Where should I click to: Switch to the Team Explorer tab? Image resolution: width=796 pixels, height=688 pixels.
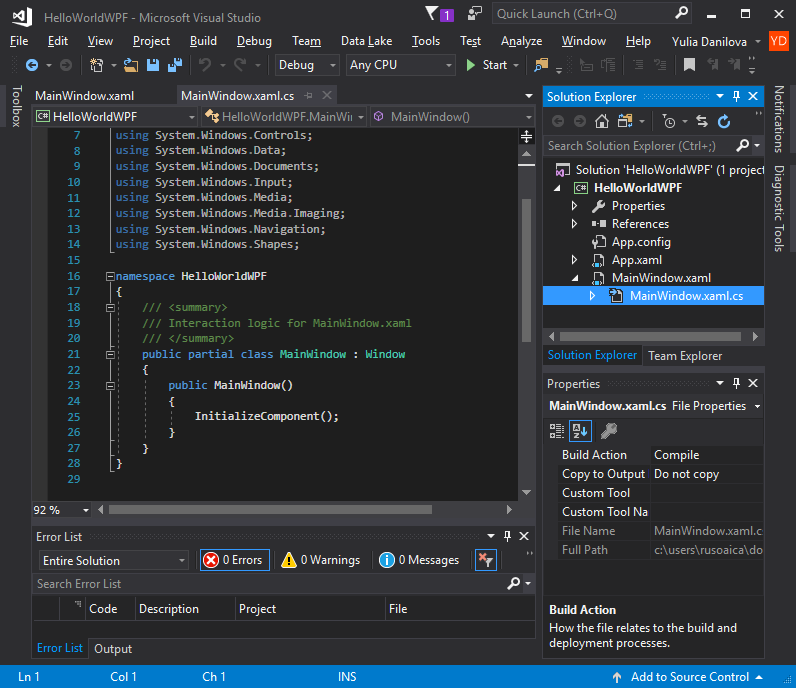point(685,356)
